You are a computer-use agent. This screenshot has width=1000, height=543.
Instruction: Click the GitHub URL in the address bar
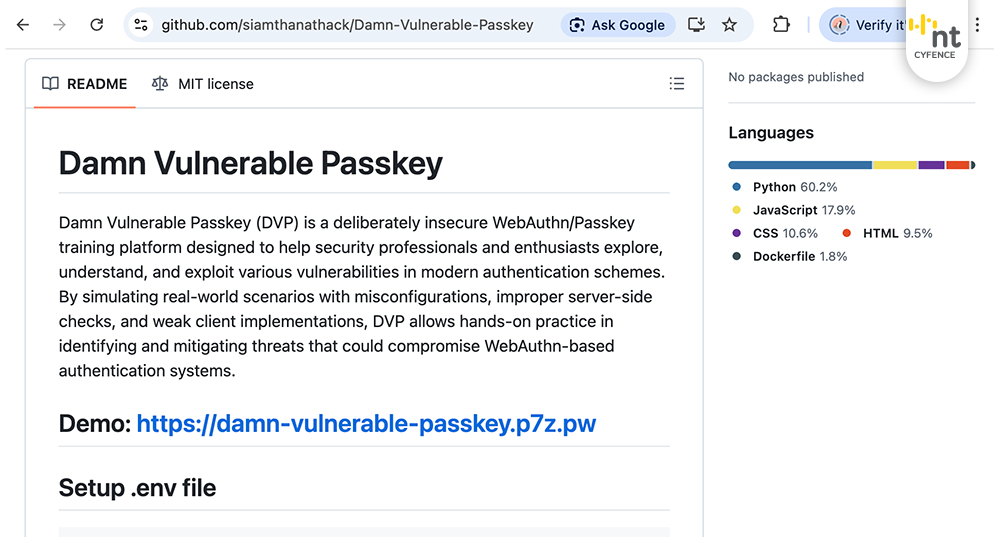[347, 25]
